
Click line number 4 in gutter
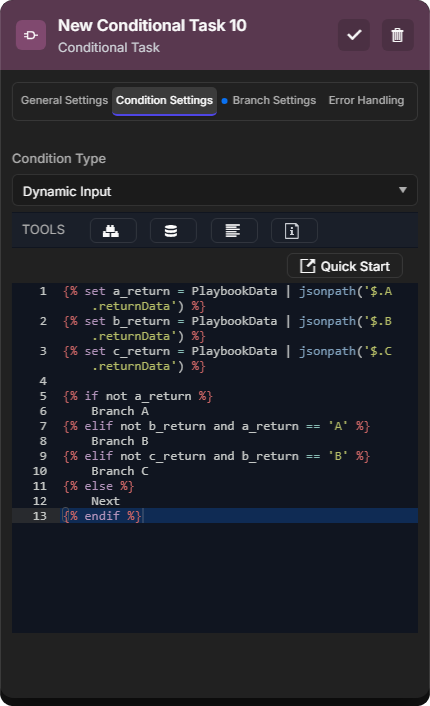coord(43,381)
